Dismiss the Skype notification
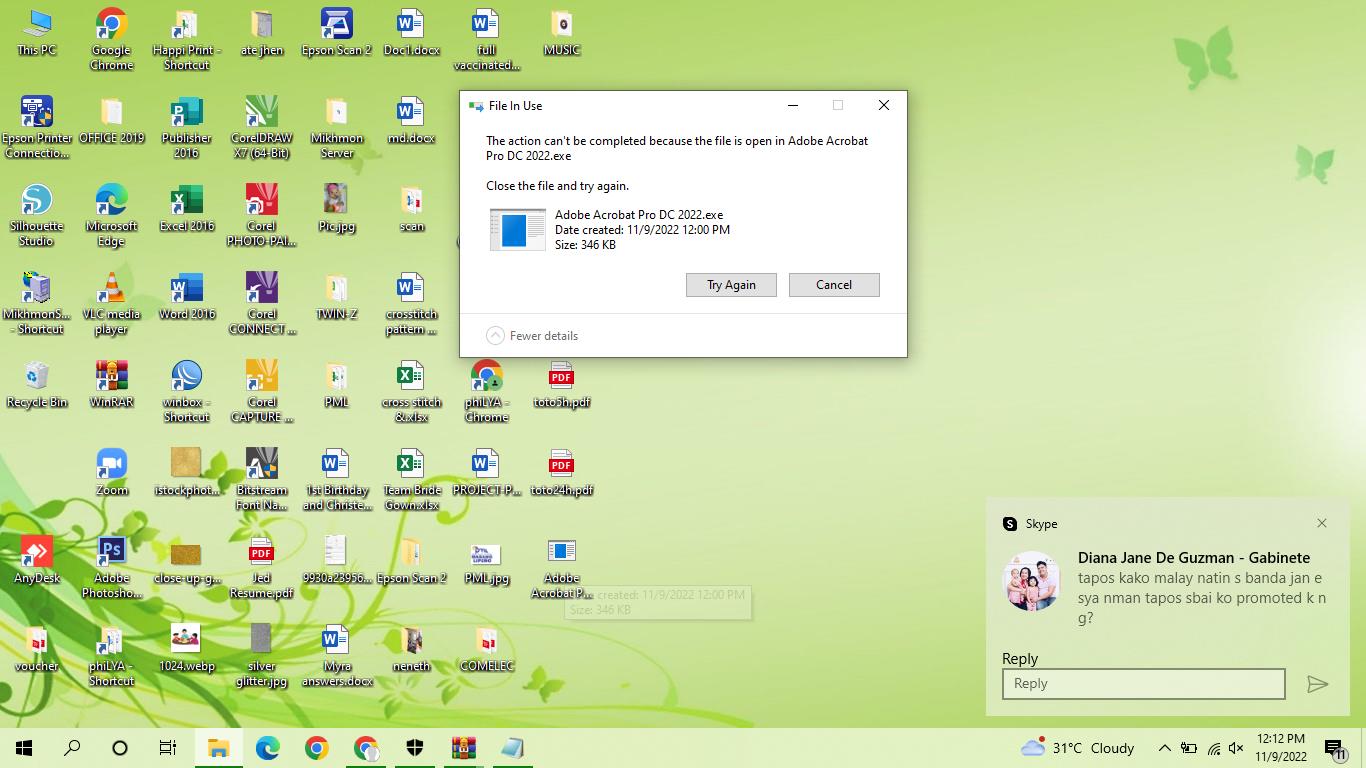1366x768 pixels. pos(1321,523)
